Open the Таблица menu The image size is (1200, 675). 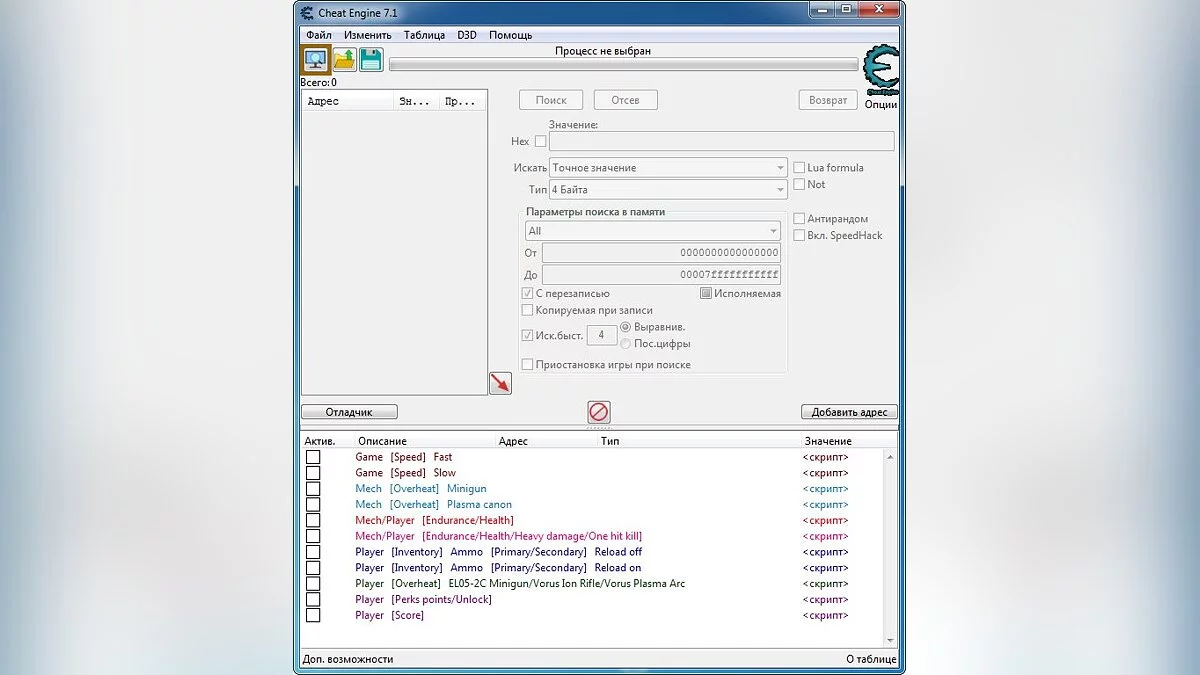424,35
